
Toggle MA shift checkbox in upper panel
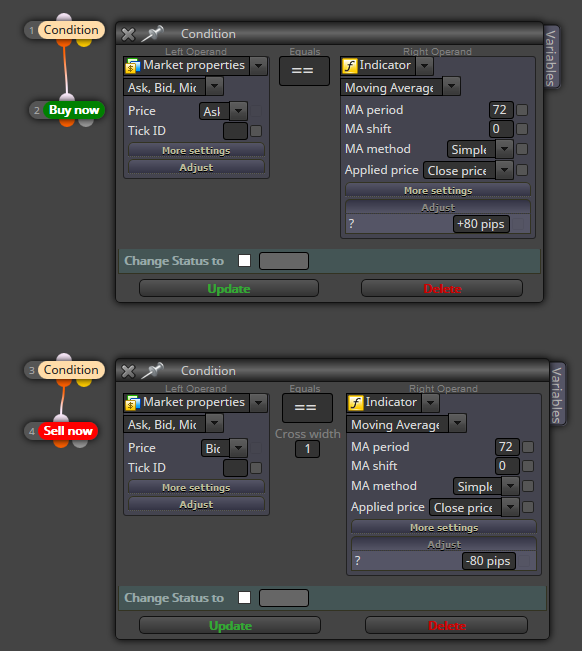pyautogui.click(x=522, y=129)
